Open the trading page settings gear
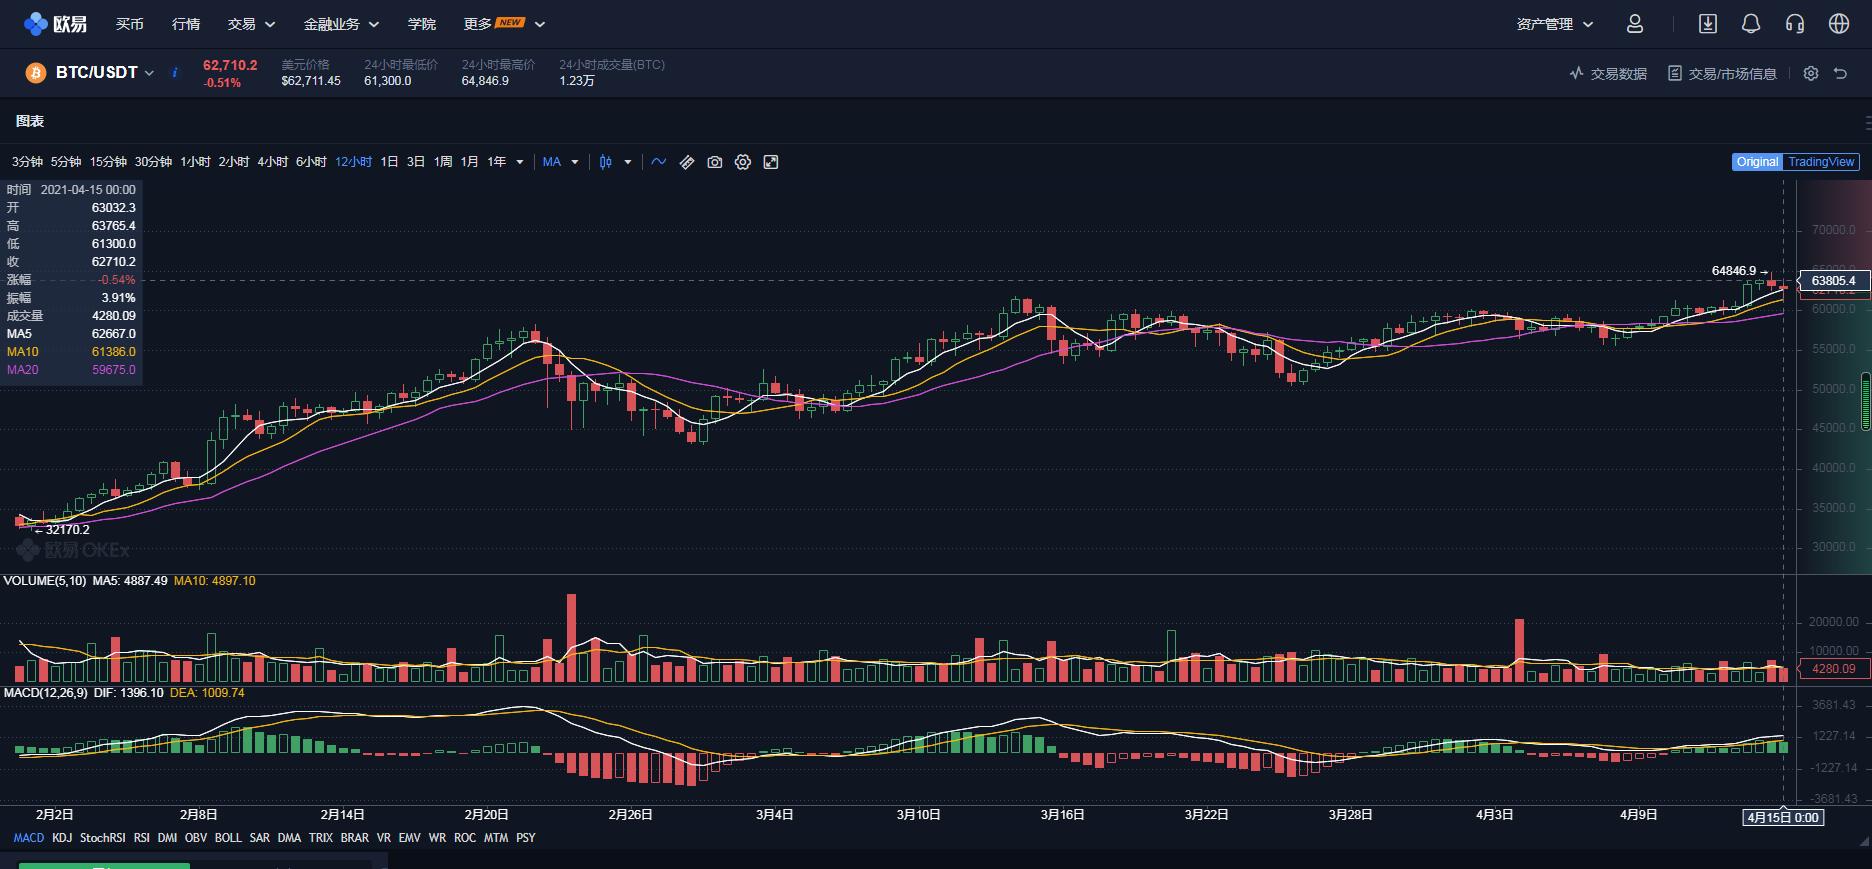The image size is (1872, 869). [1810, 73]
